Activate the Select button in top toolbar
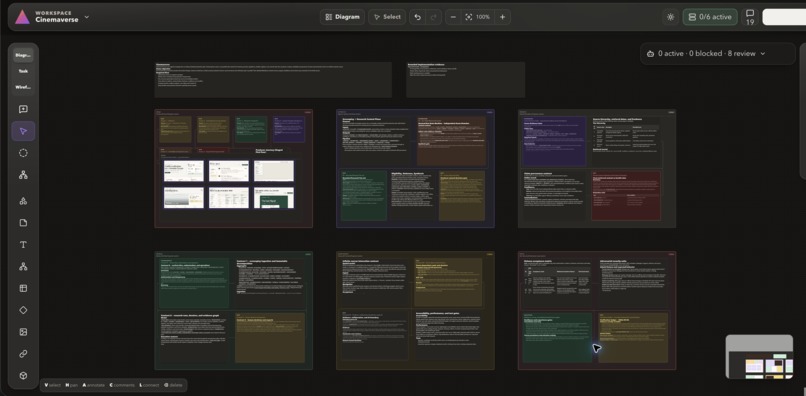The height and width of the screenshot is (396, 806). pos(387,17)
